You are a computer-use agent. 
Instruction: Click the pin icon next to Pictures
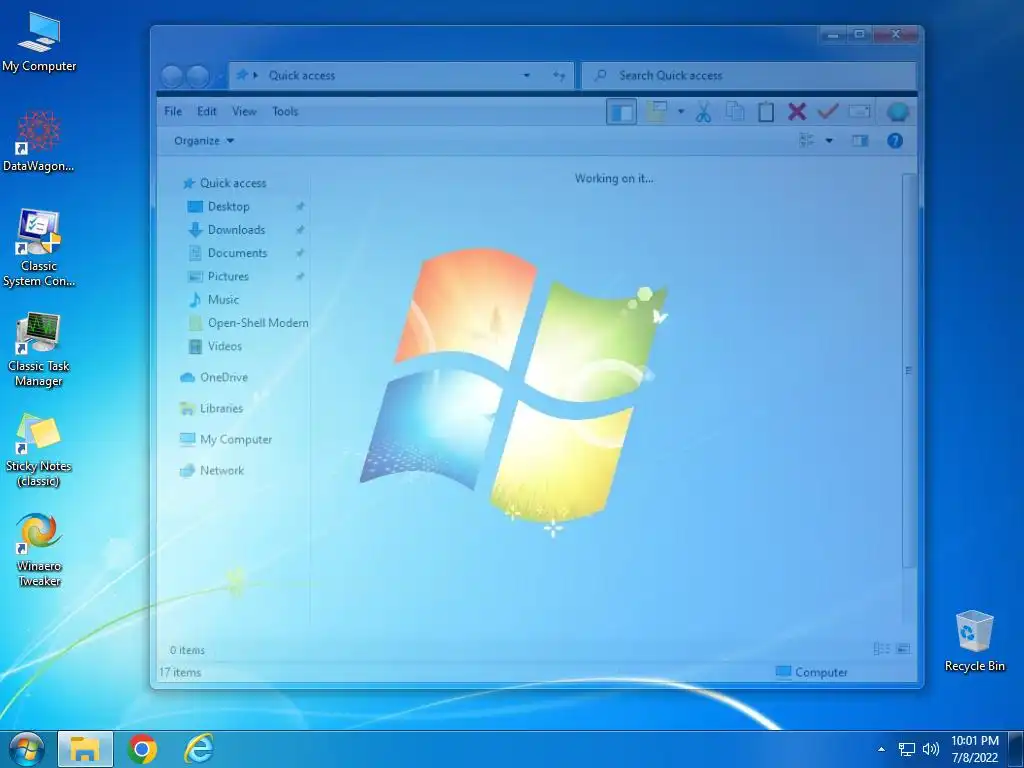point(300,277)
